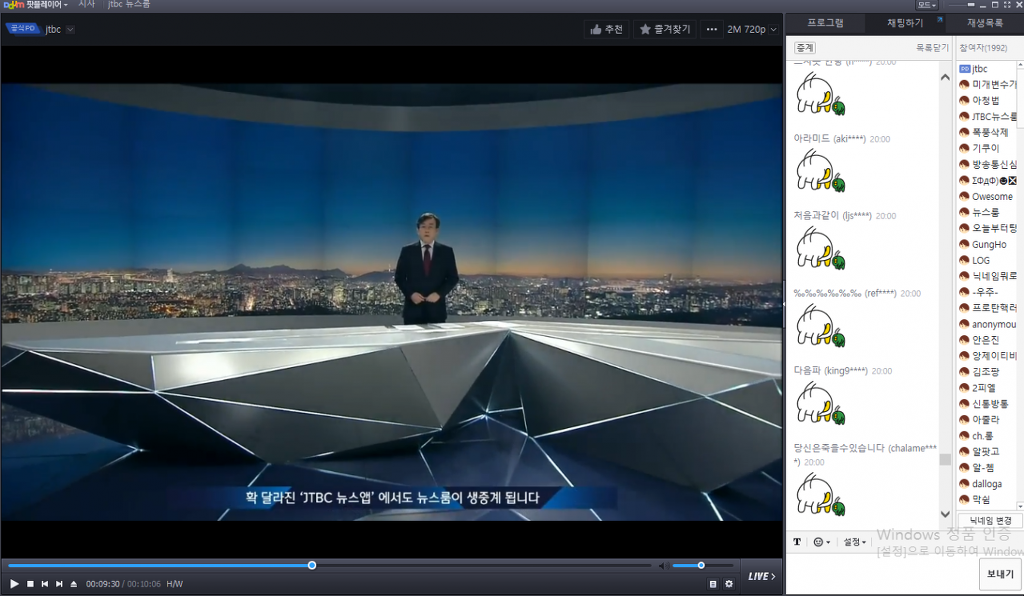Click the sticker posted by %‰%‰%‰
Viewport: 1024px width, 596px height.
(x=821, y=326)
